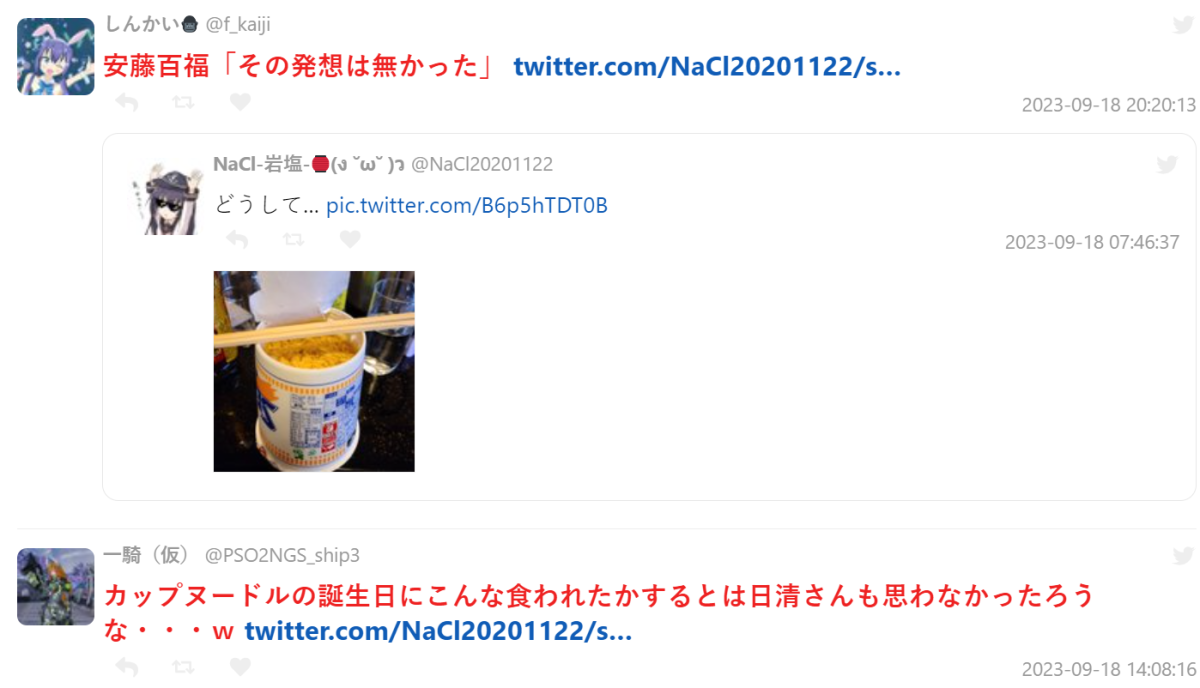Open the @PSO2NGS_ship3 username handle
The width and height of the screenshot is (1200, 688).
pyautogui.click(x=282, y=555)
